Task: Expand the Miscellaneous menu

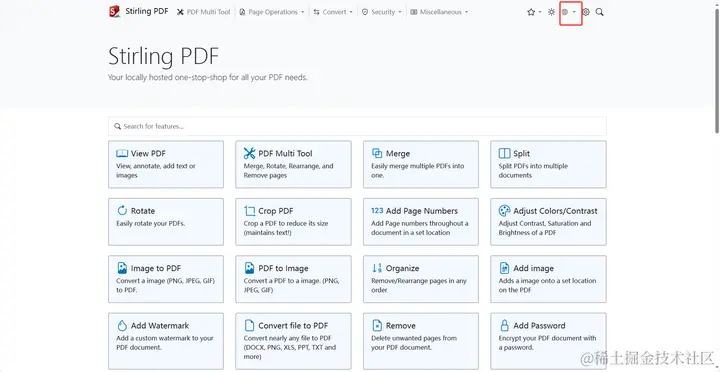Action: tap(439, 12)
